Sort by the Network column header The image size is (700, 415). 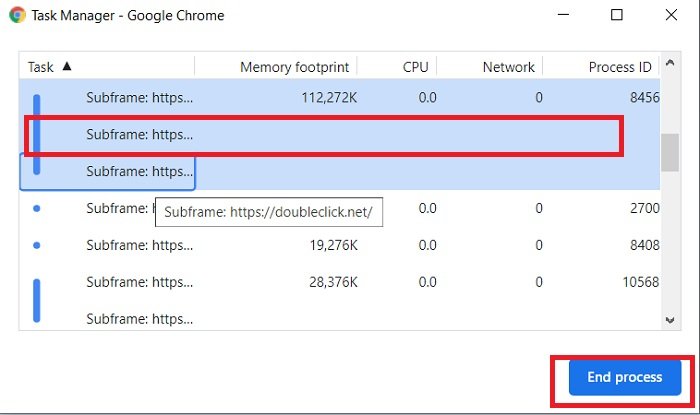tap(509, 67)
